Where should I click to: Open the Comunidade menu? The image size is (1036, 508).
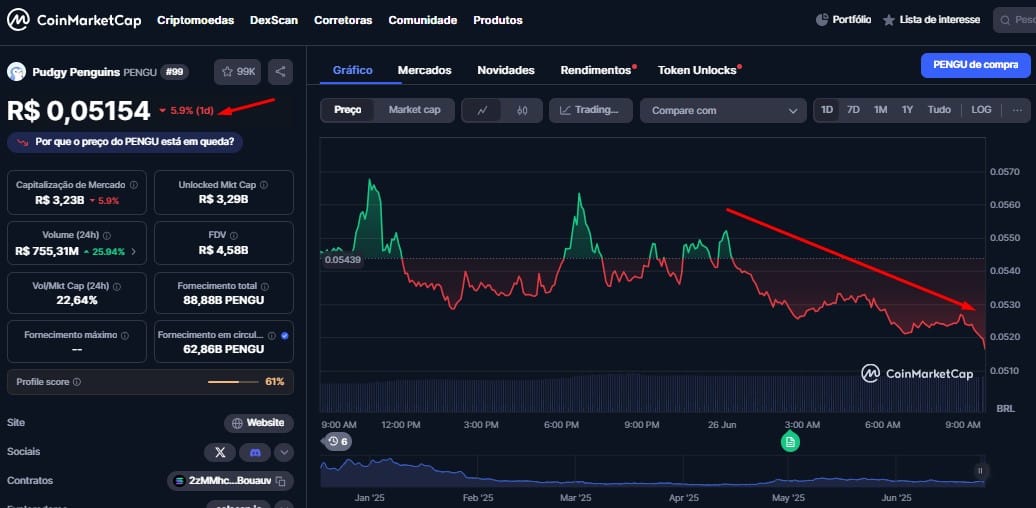tap(423, 20)
